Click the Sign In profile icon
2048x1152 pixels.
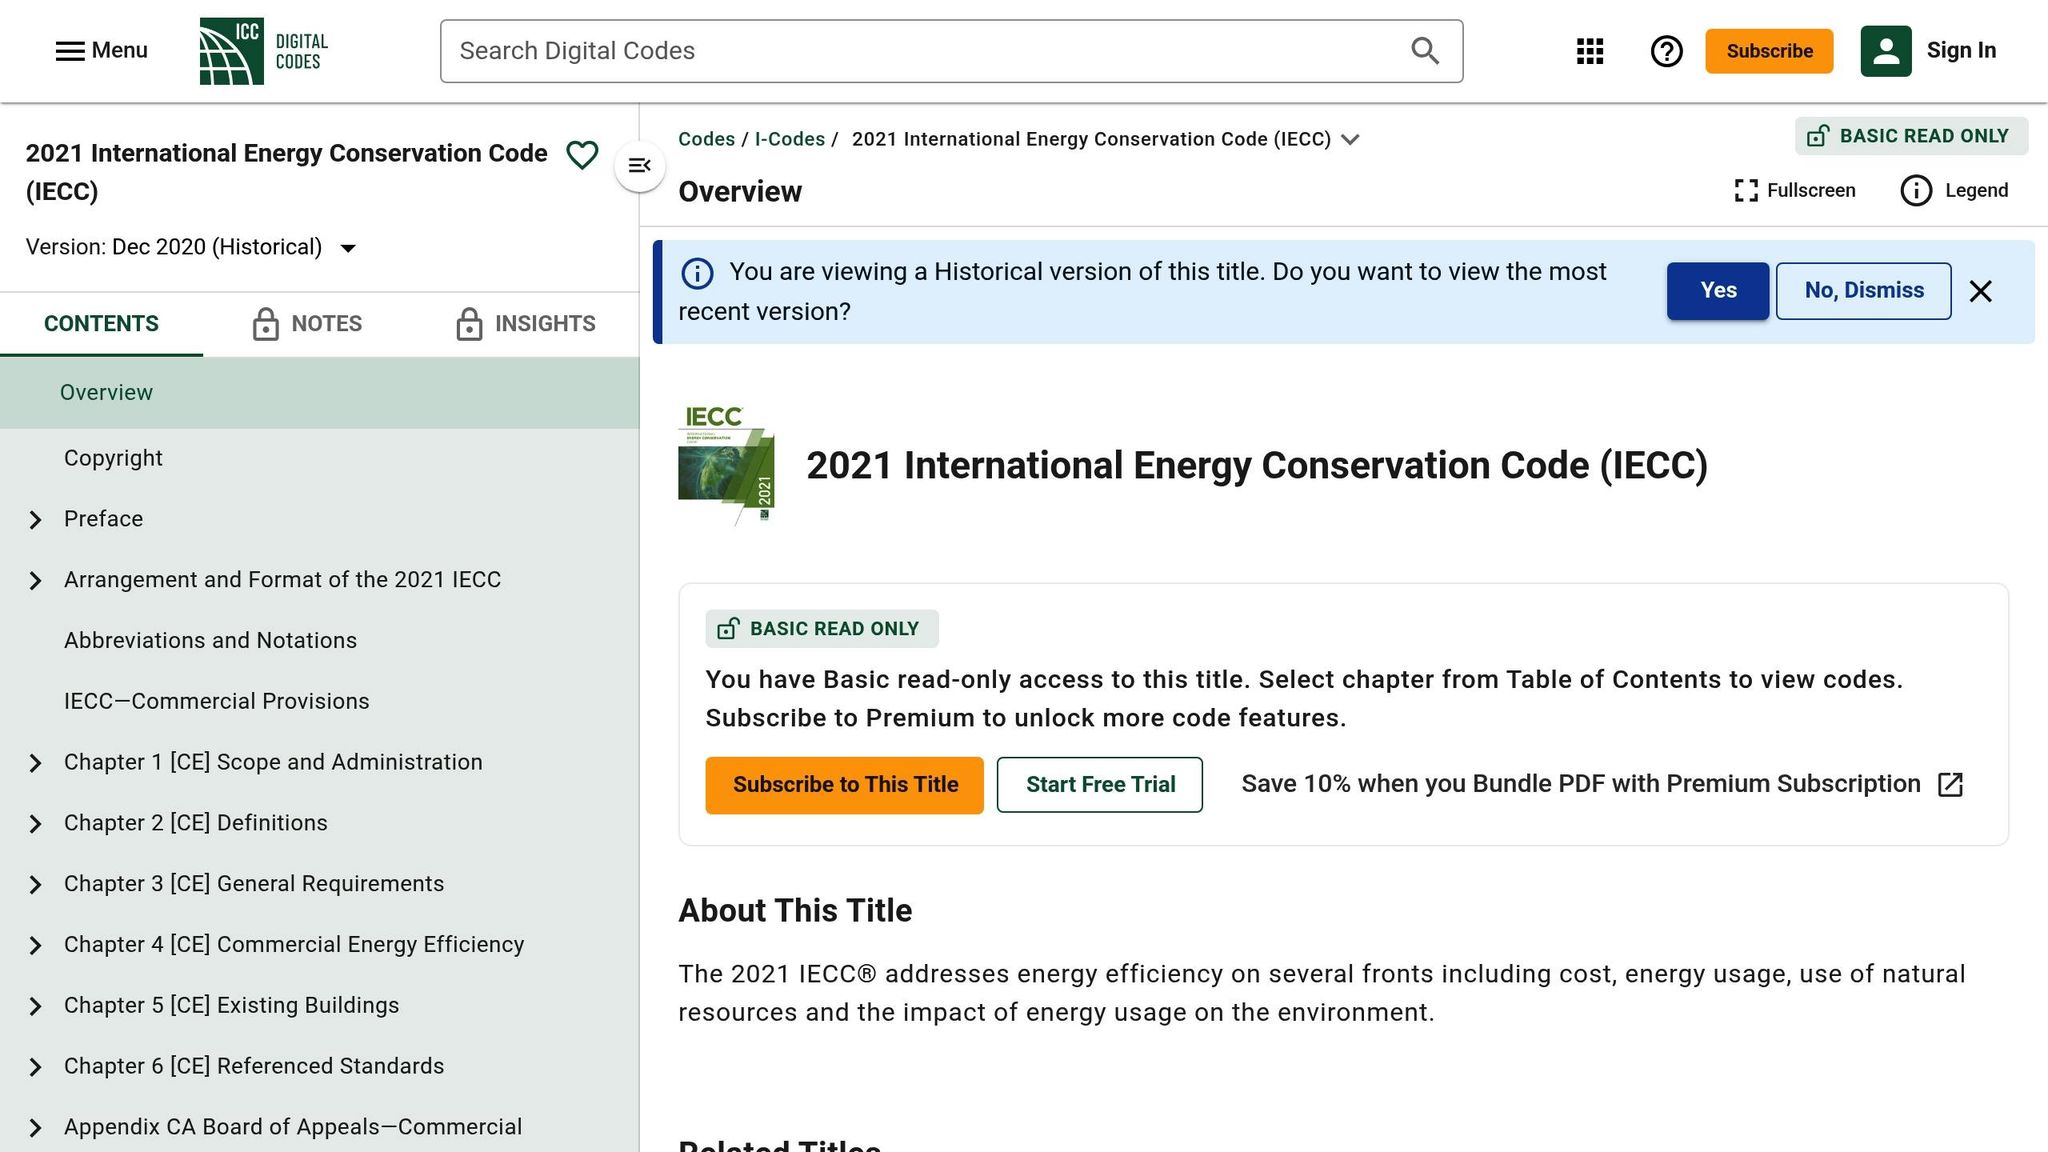point(1886,50)
